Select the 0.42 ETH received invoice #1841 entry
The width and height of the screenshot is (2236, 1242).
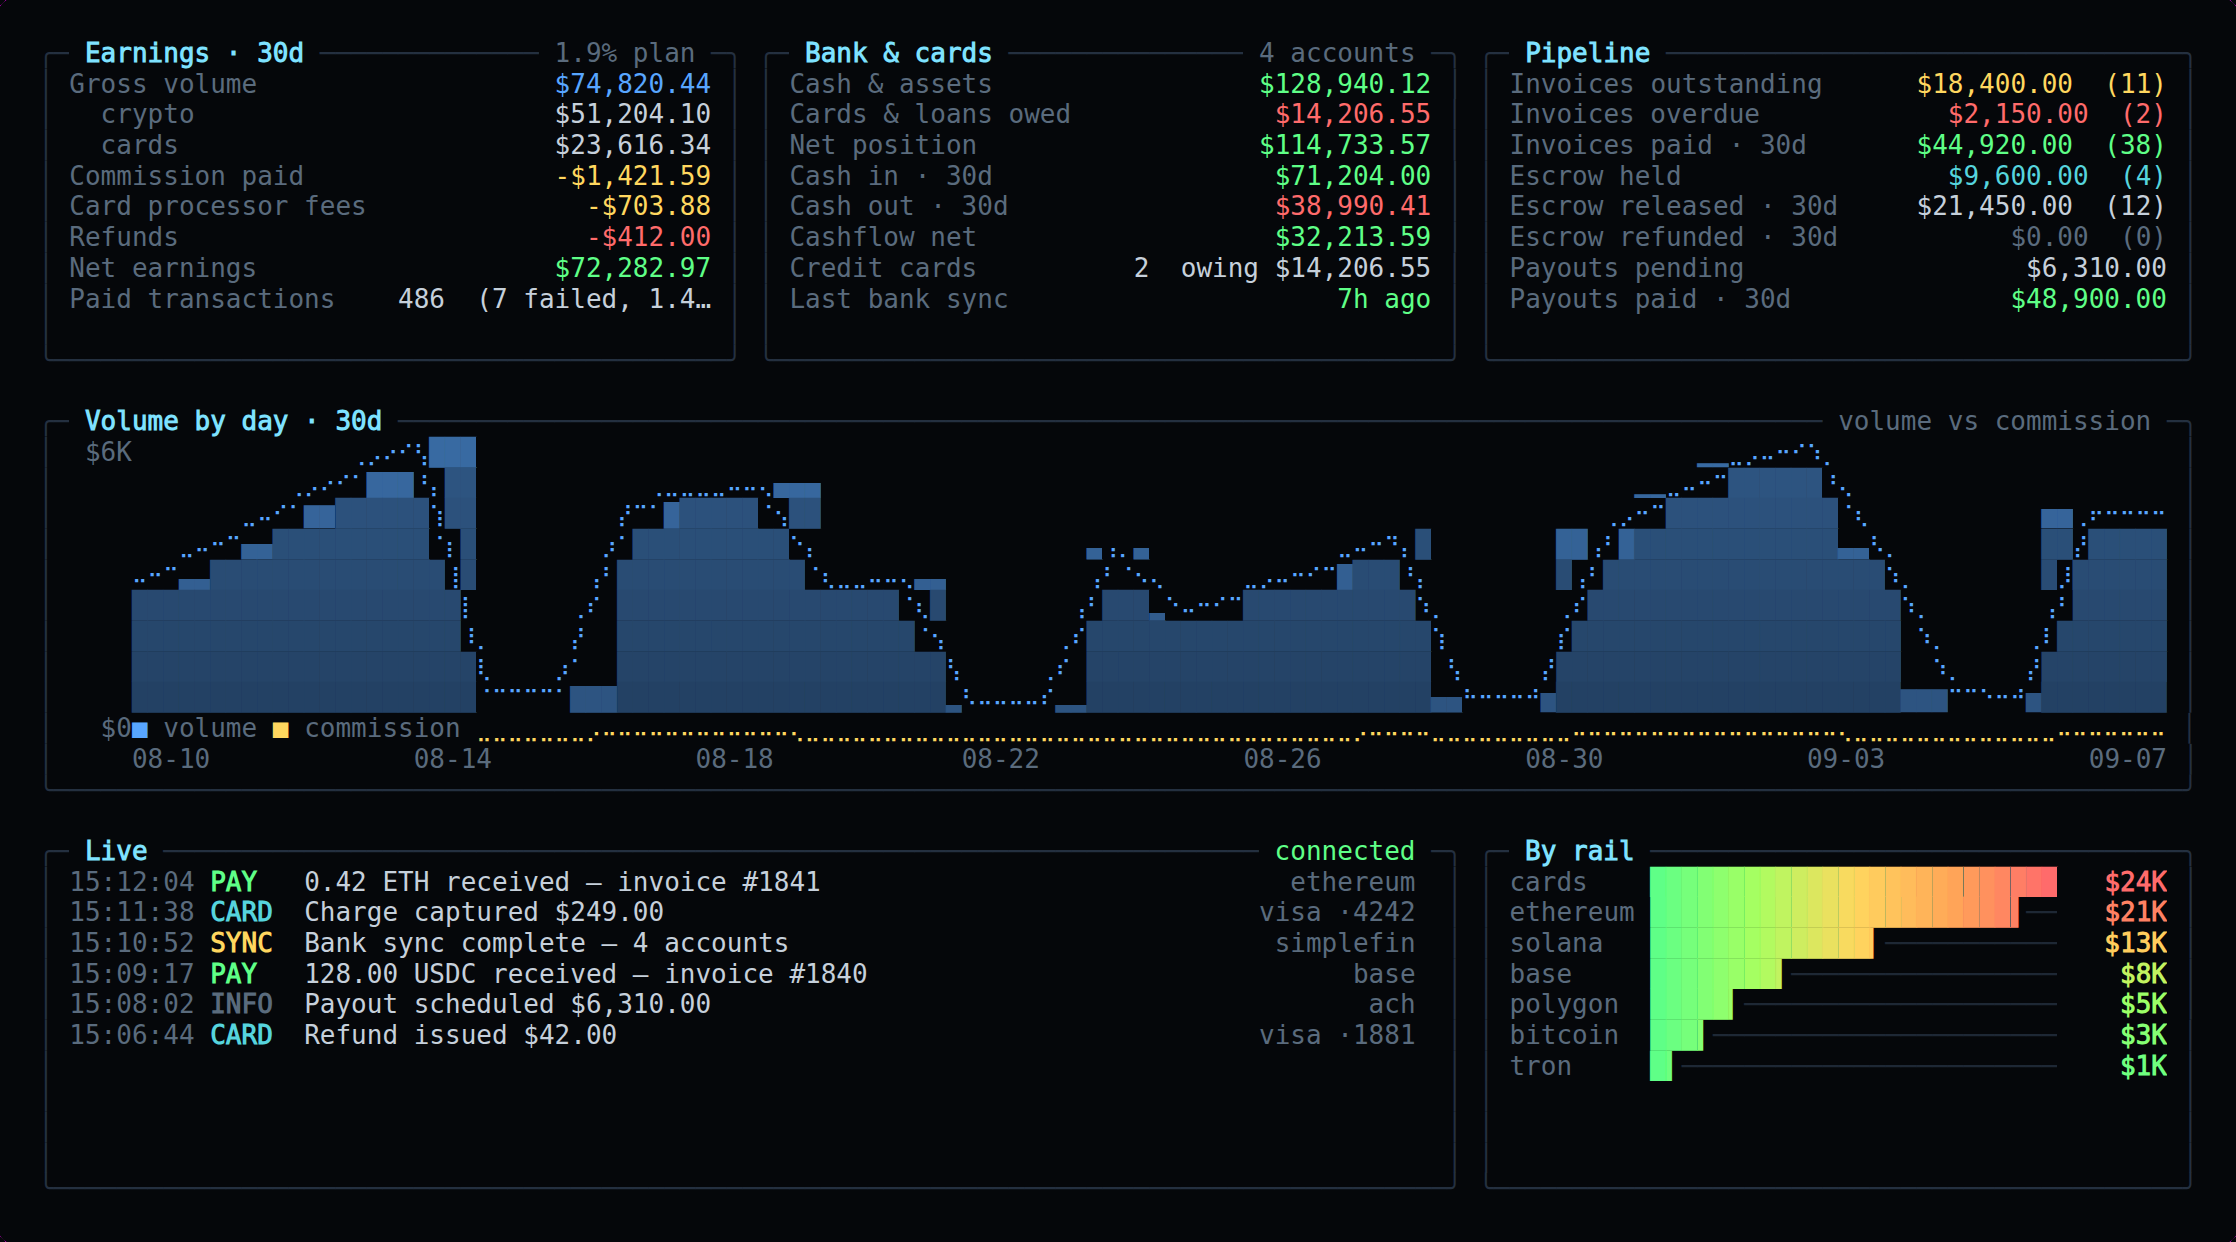[x=742, y=882]
